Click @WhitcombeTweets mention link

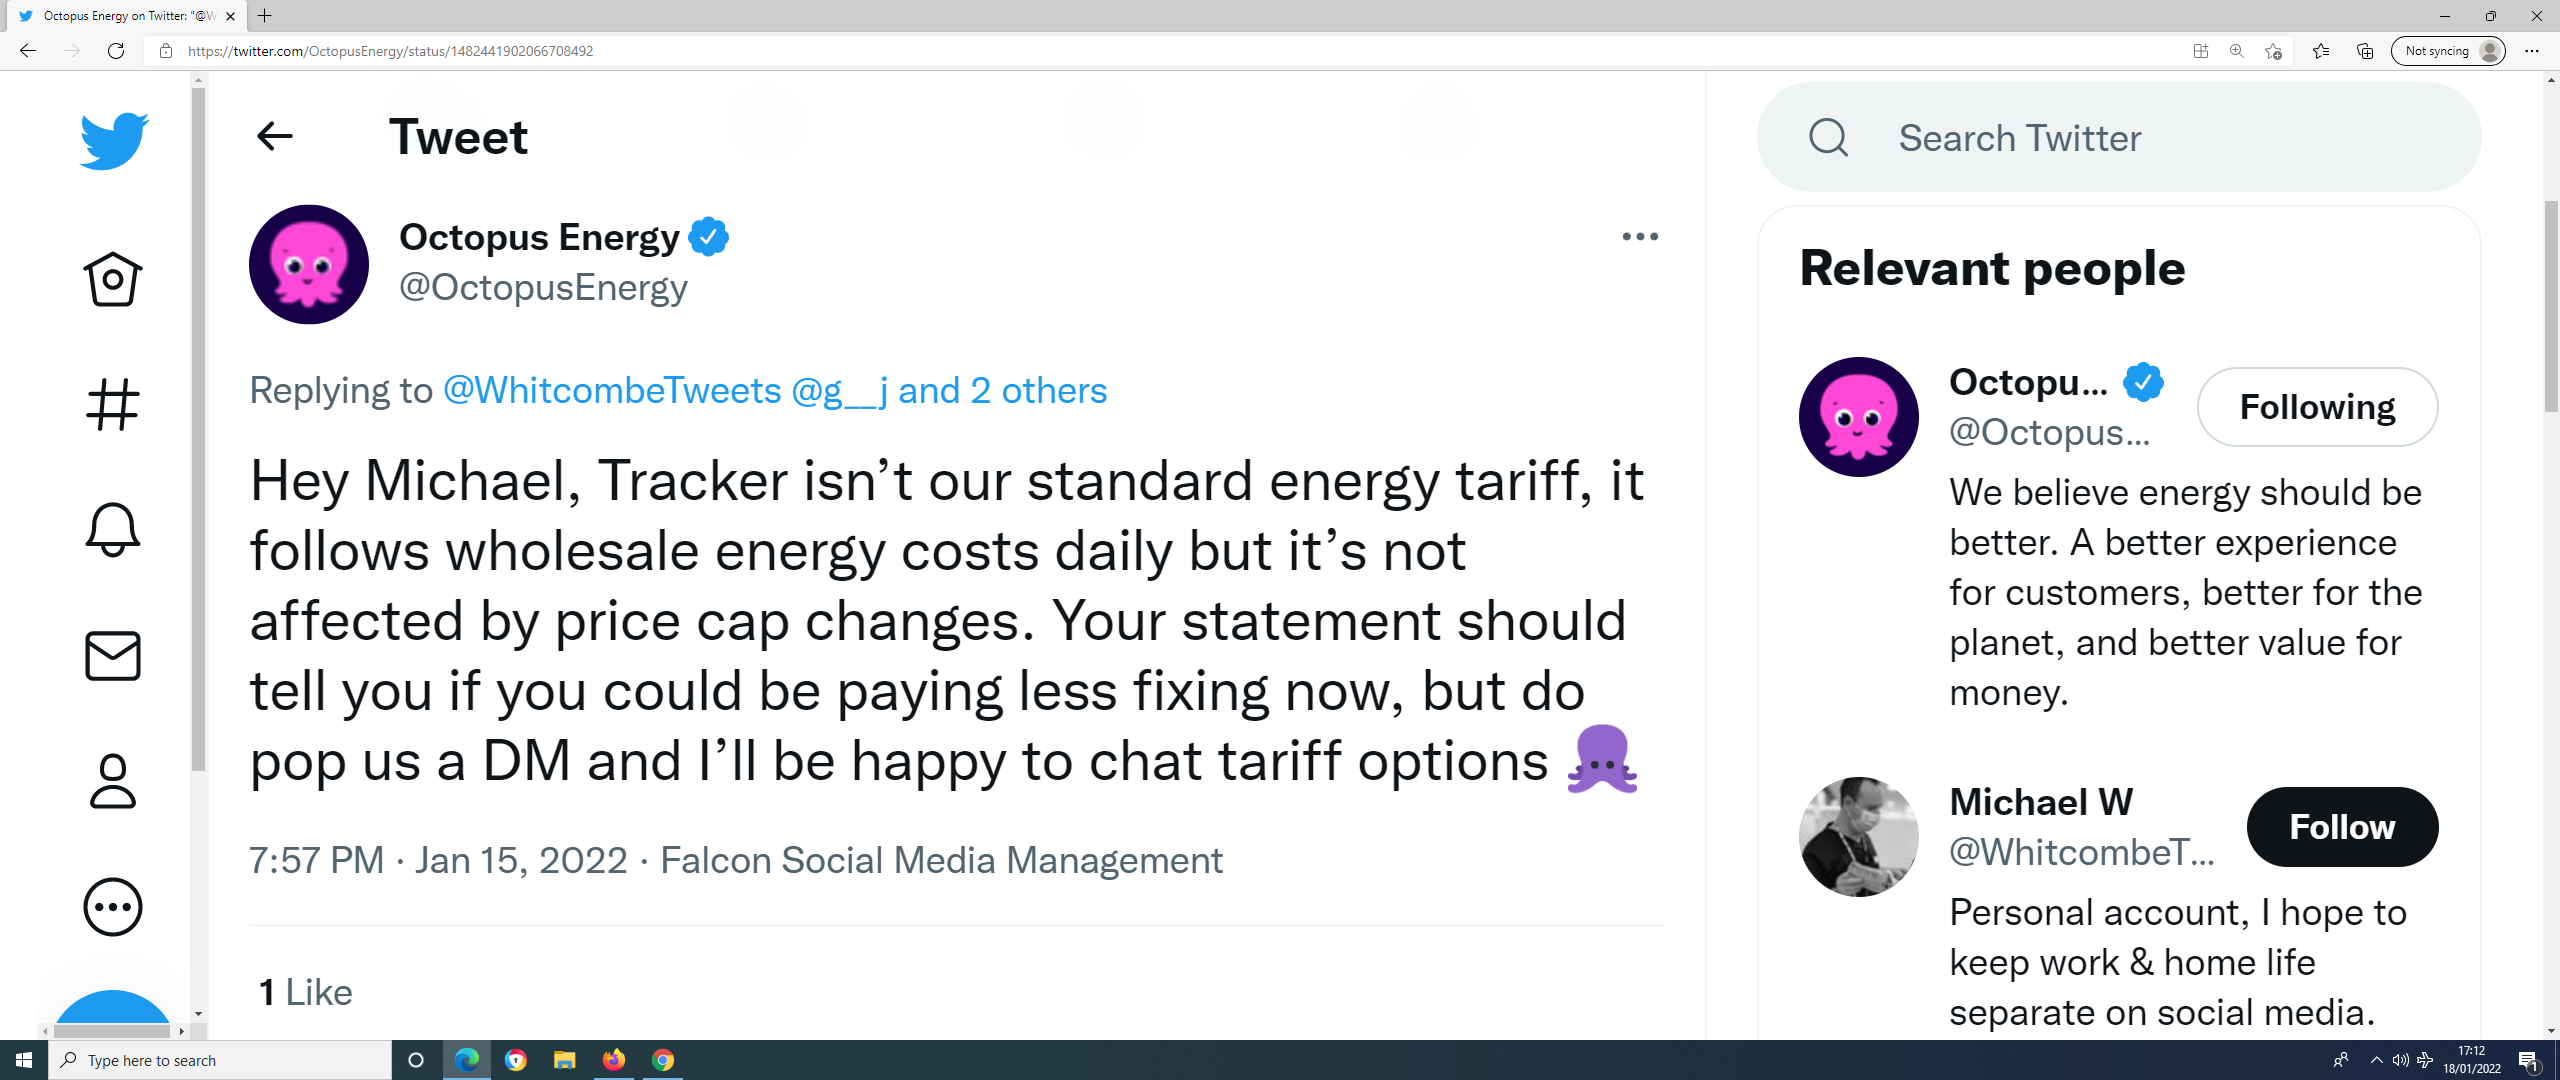coord(612,390)
